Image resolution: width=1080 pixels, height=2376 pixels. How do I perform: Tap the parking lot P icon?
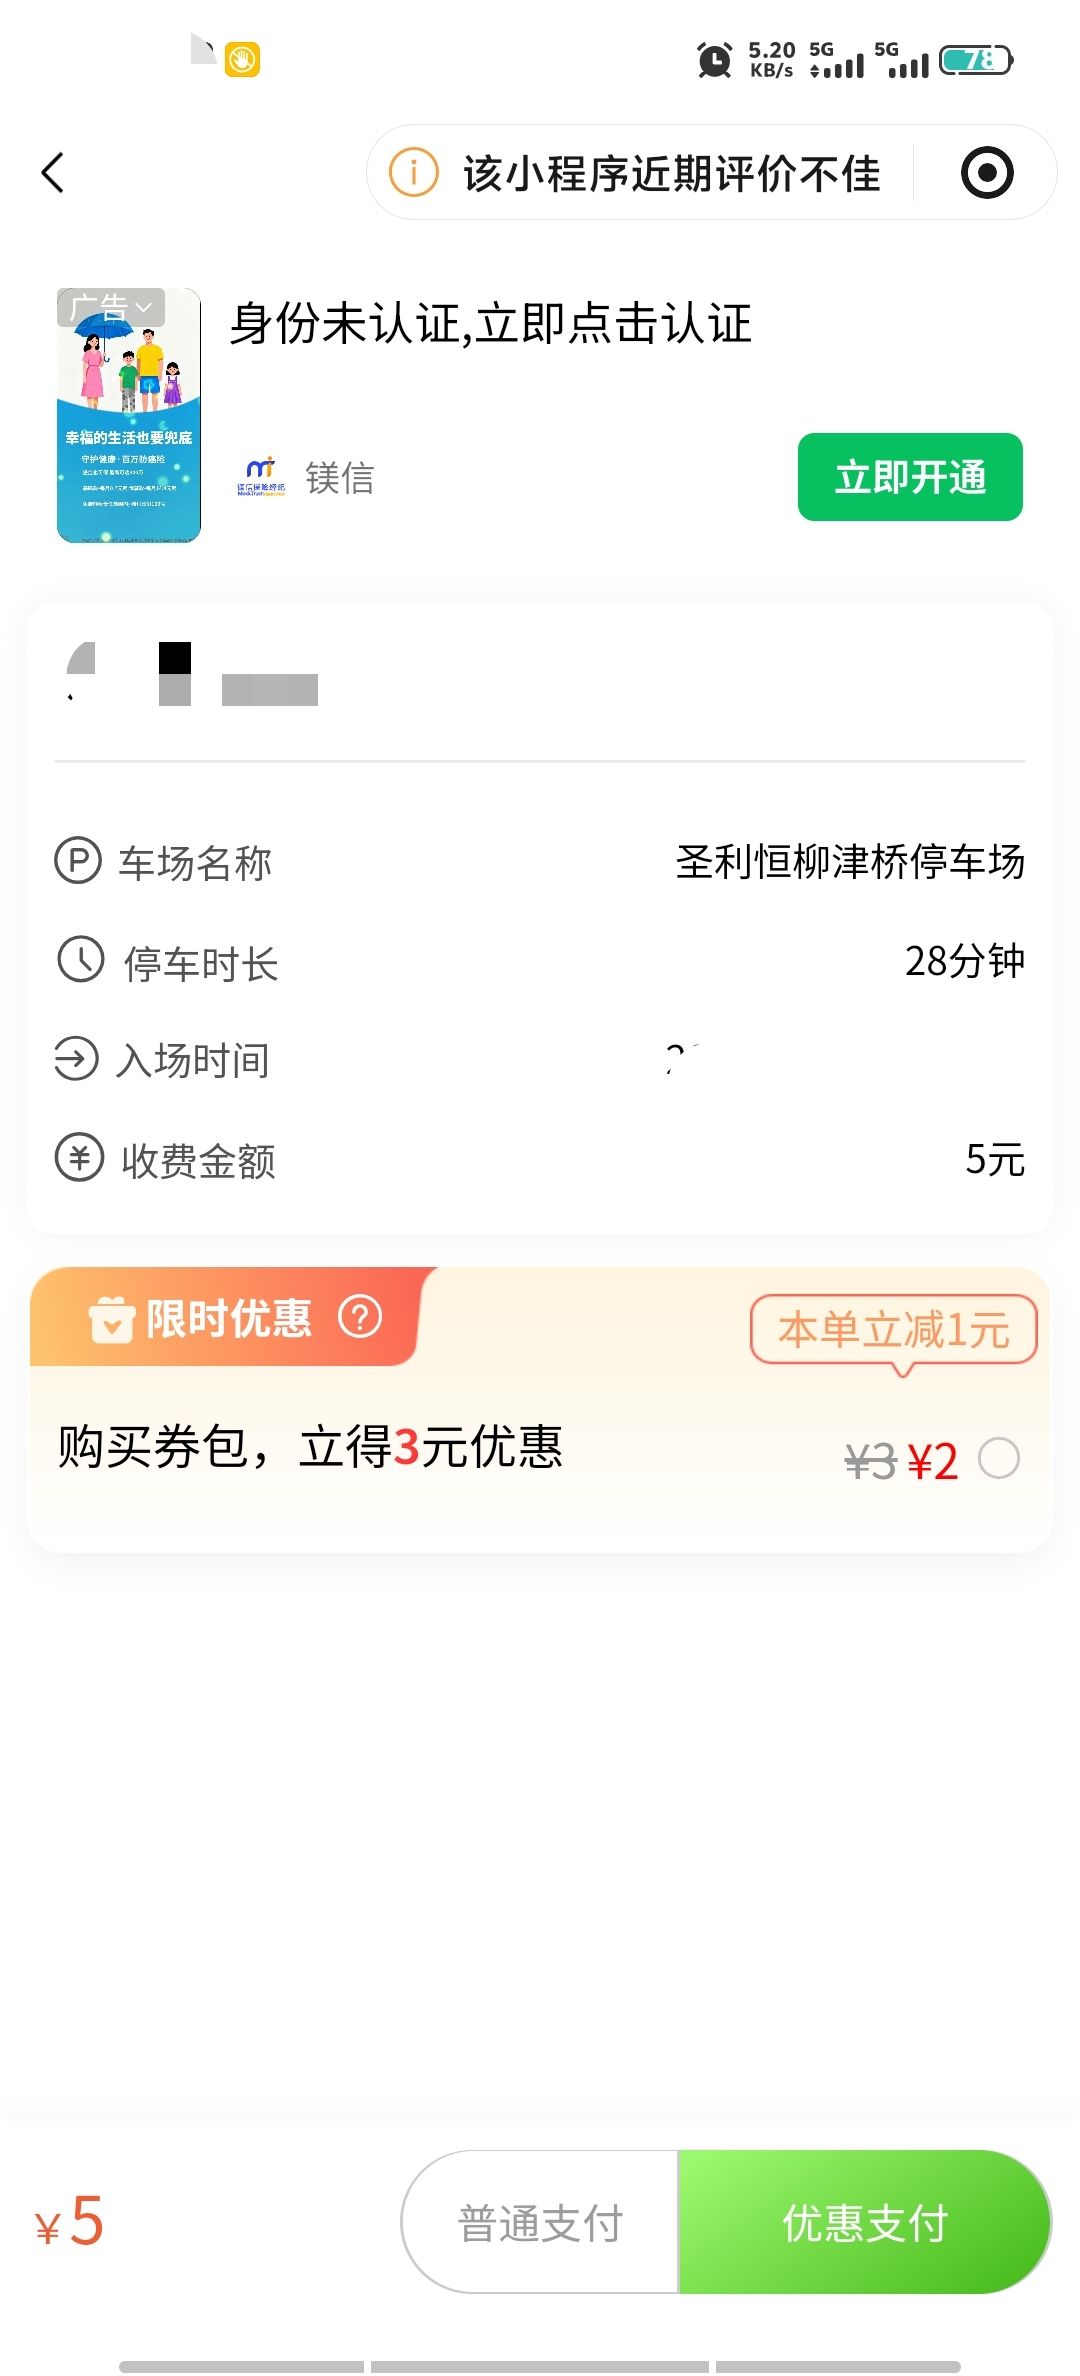[78, 861]
